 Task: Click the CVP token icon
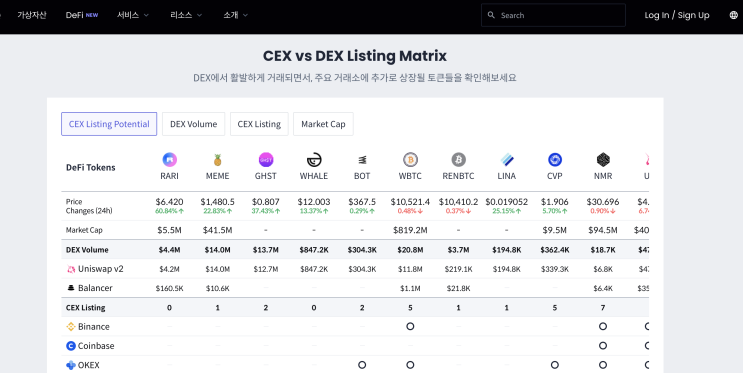[x=555, y=160]
